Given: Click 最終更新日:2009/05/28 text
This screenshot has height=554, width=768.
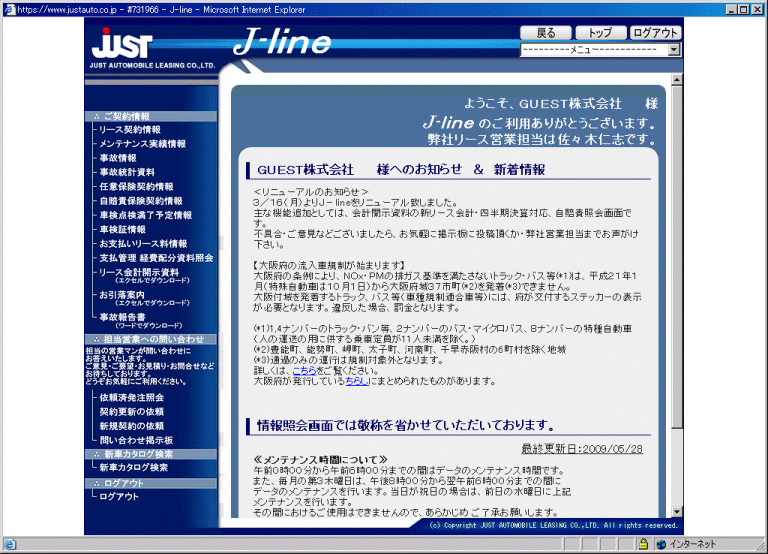Looking at the screenshot, I should [x=582, y=449].
